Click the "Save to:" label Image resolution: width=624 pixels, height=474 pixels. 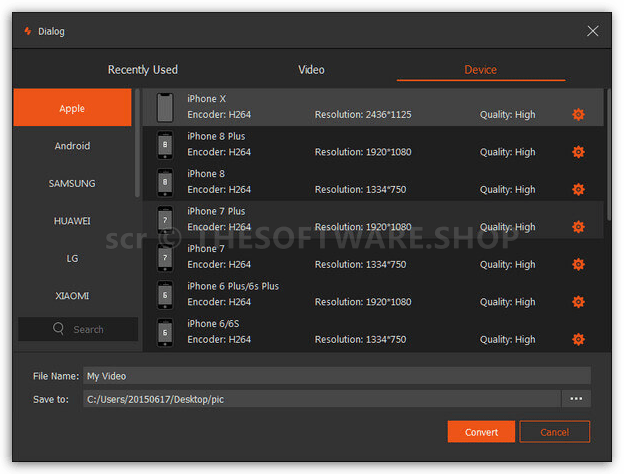(51, 399)
